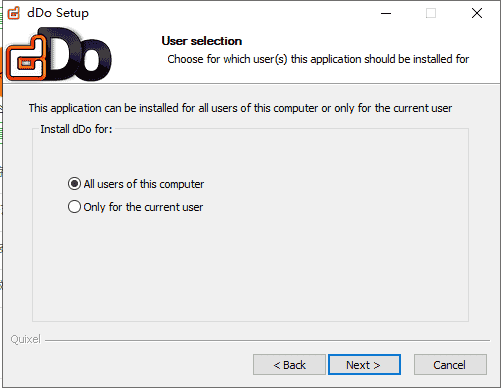Click the User selection heading
The height and width of the screenshot is (390, 503).
tap(202, 41)
